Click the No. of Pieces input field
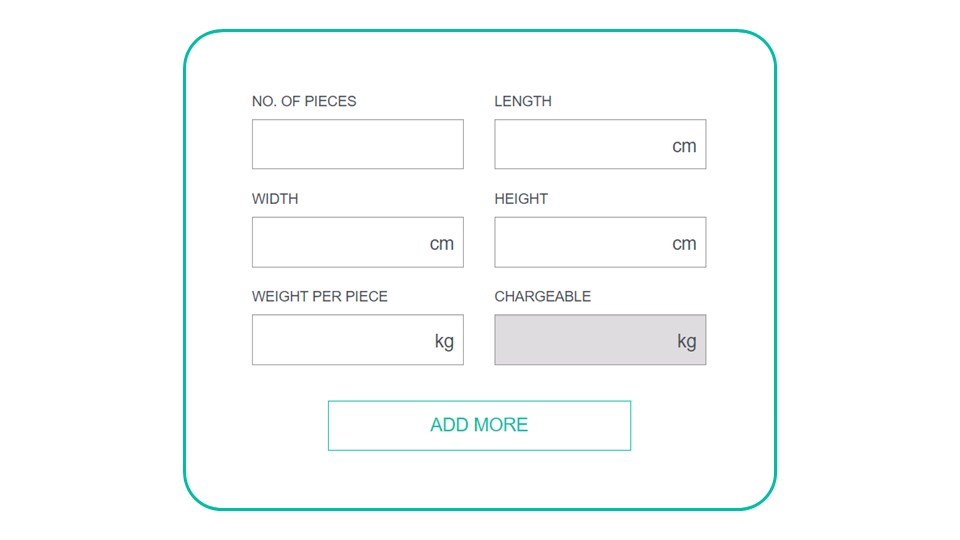 click(358, 144)
